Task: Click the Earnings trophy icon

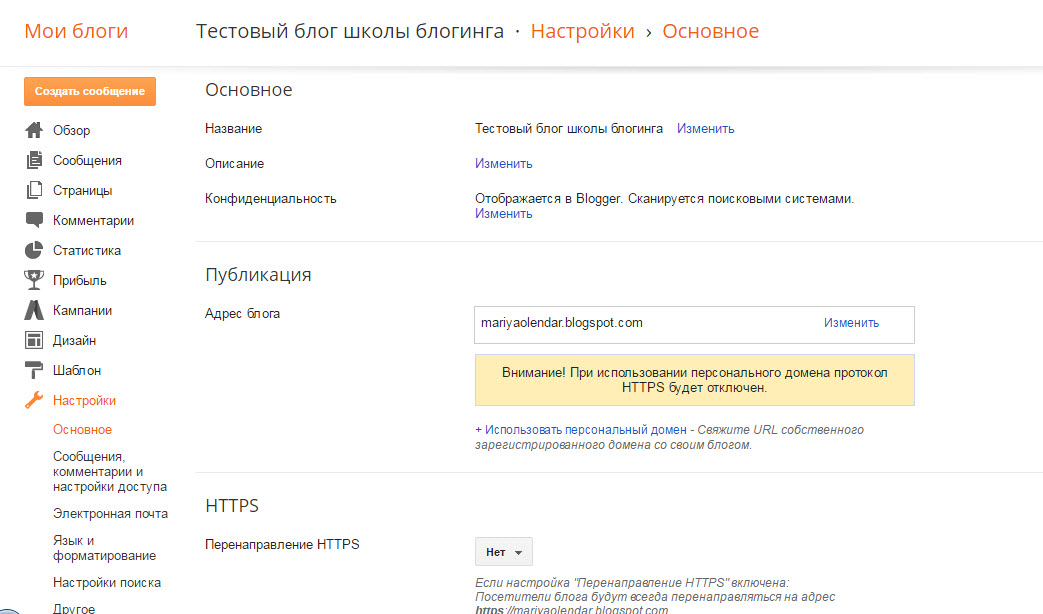Action: click(x=34, y=280)
